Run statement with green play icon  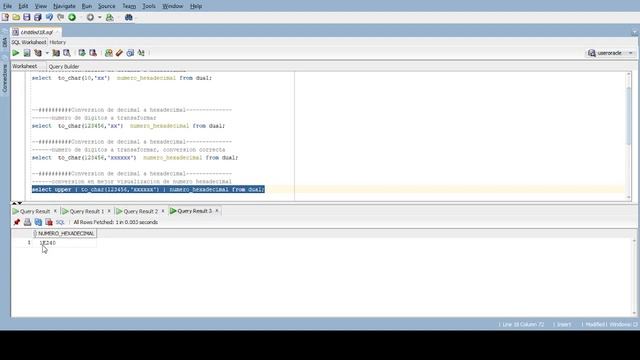point(16,53)
